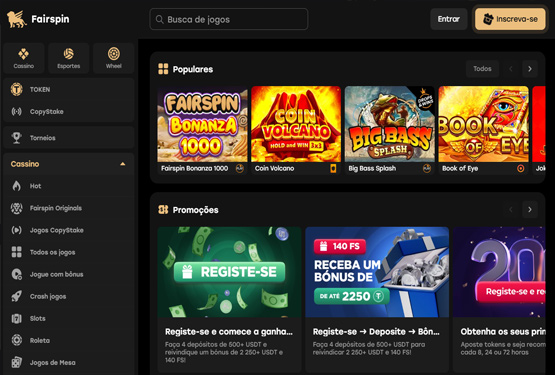The image size is (555, 375).
Task: Click the Crash jogos rocket icon
Action: [x=17, y=296]
